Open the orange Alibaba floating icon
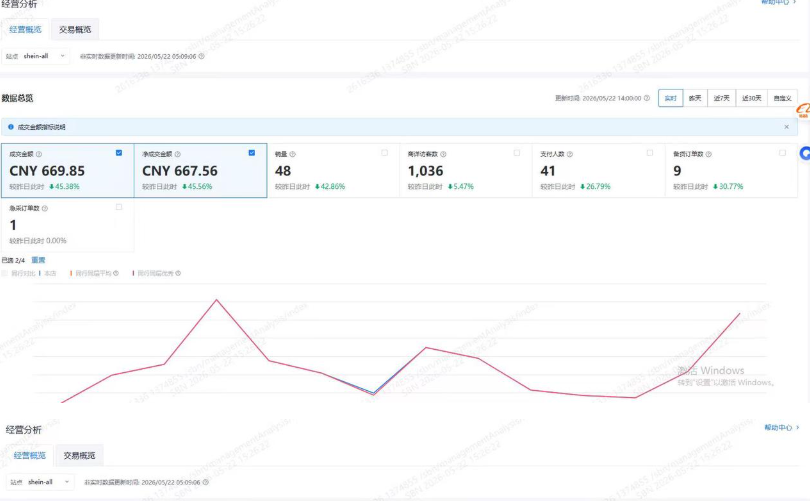Viewport: 810px width, 501px height. click(x=803, y=110)
